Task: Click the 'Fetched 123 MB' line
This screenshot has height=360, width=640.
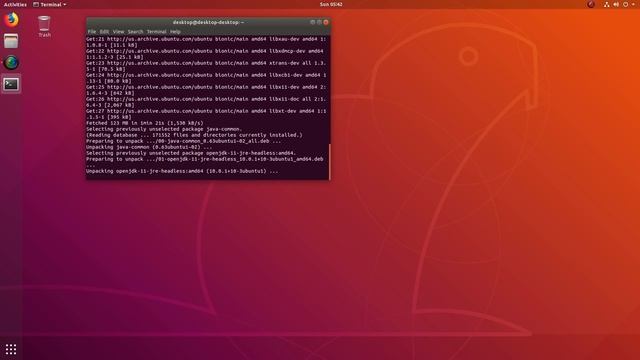Action: coord(144,123)
